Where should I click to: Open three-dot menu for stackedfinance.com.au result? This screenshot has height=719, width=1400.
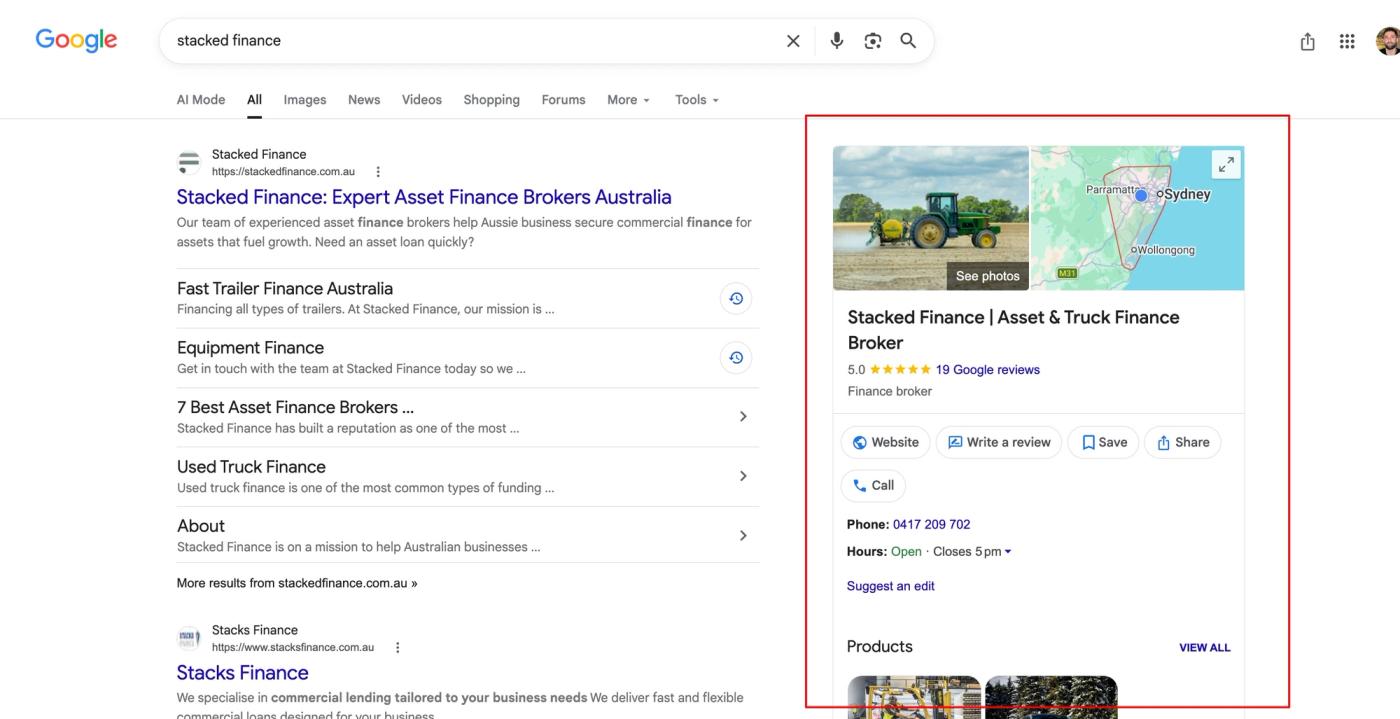pyautogui.click(x=378, y=172)
